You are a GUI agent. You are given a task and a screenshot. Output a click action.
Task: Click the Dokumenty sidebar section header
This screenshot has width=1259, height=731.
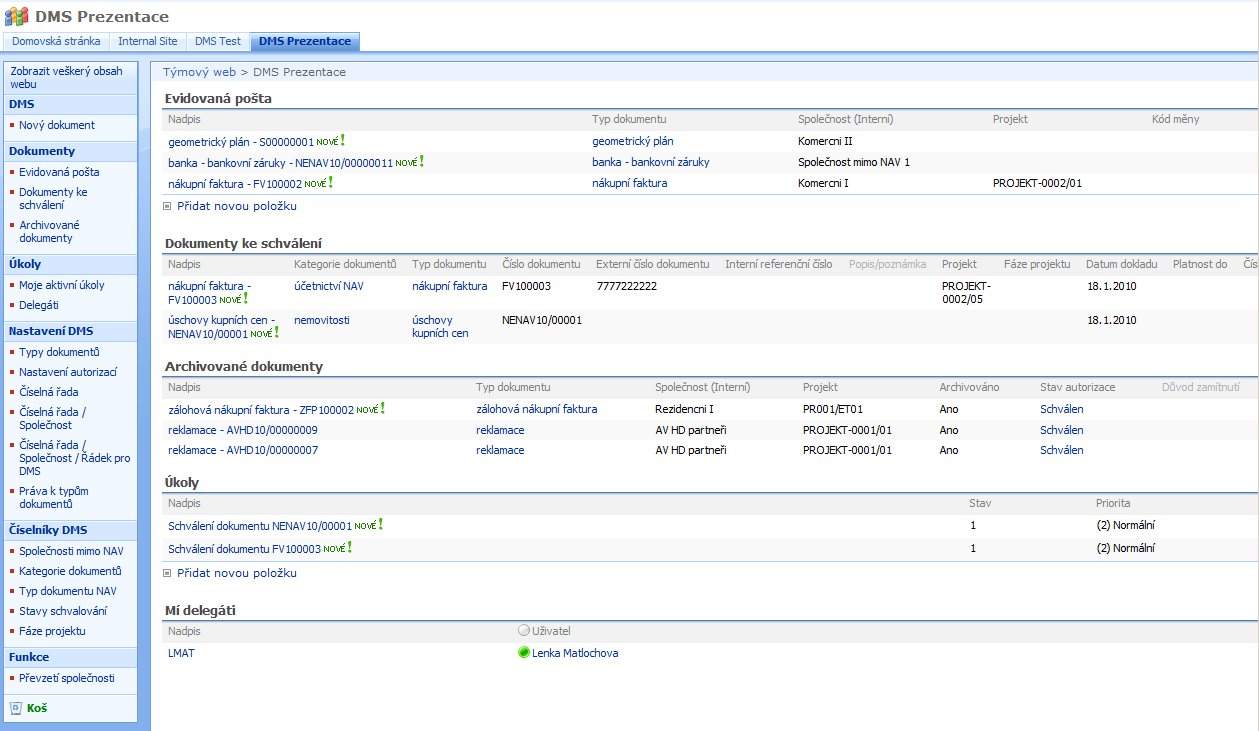[x=42, y=151]
